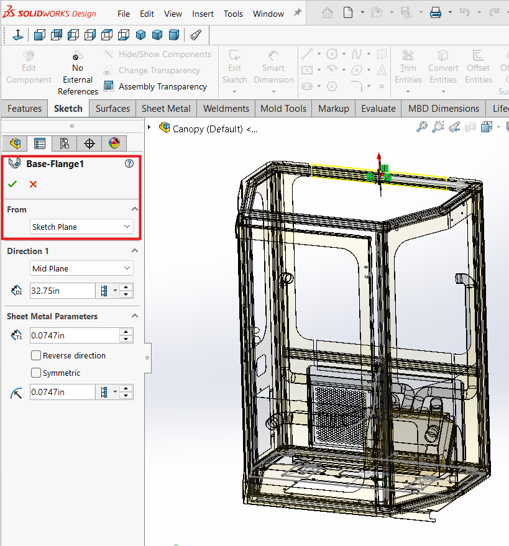The image size is (509, 546).
Task: Collapse the Direction 1 section
Action: pyautogui.click(x=135, y=251)
